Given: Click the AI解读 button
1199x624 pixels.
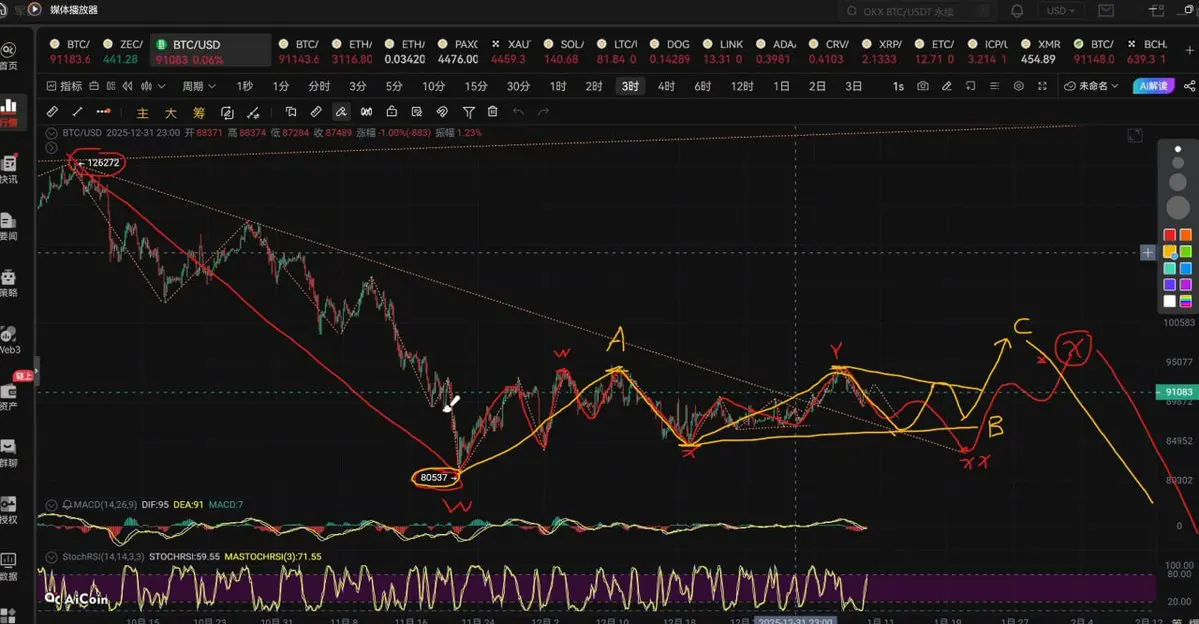Looking at the screenshot, I should 1153,86.
